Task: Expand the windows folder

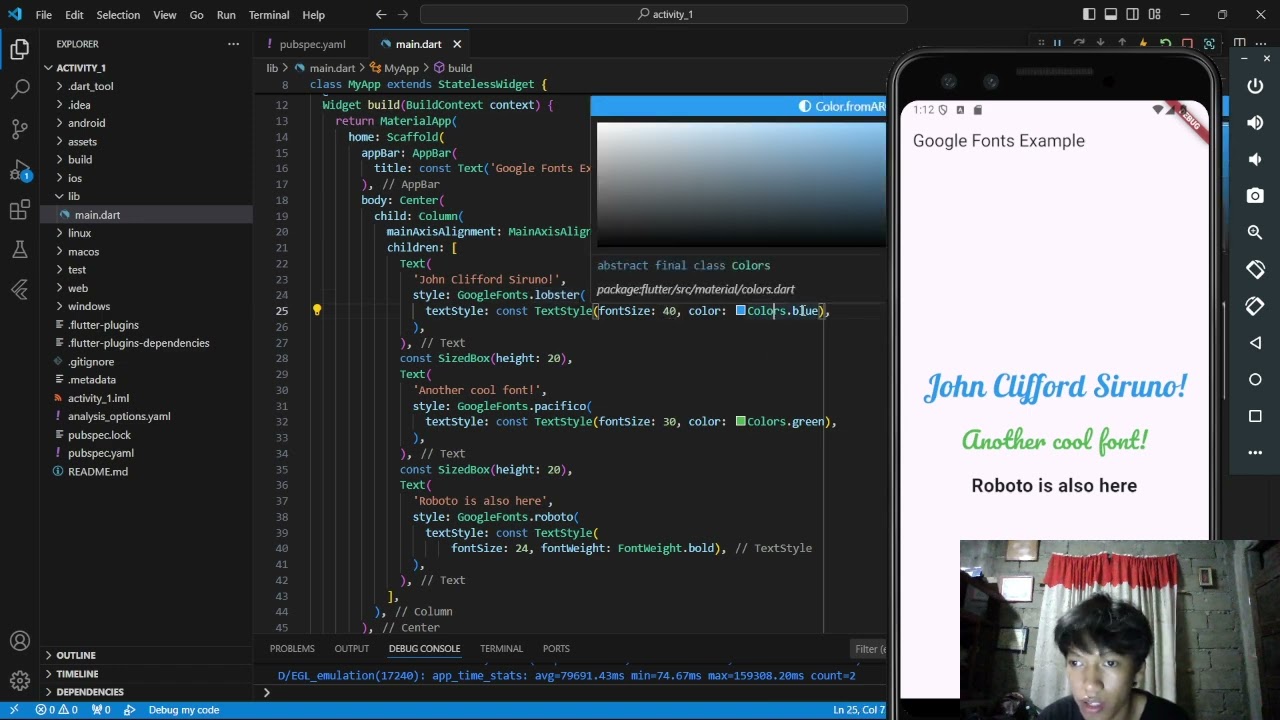Action: pyautogui.click(x=89, y=306)
